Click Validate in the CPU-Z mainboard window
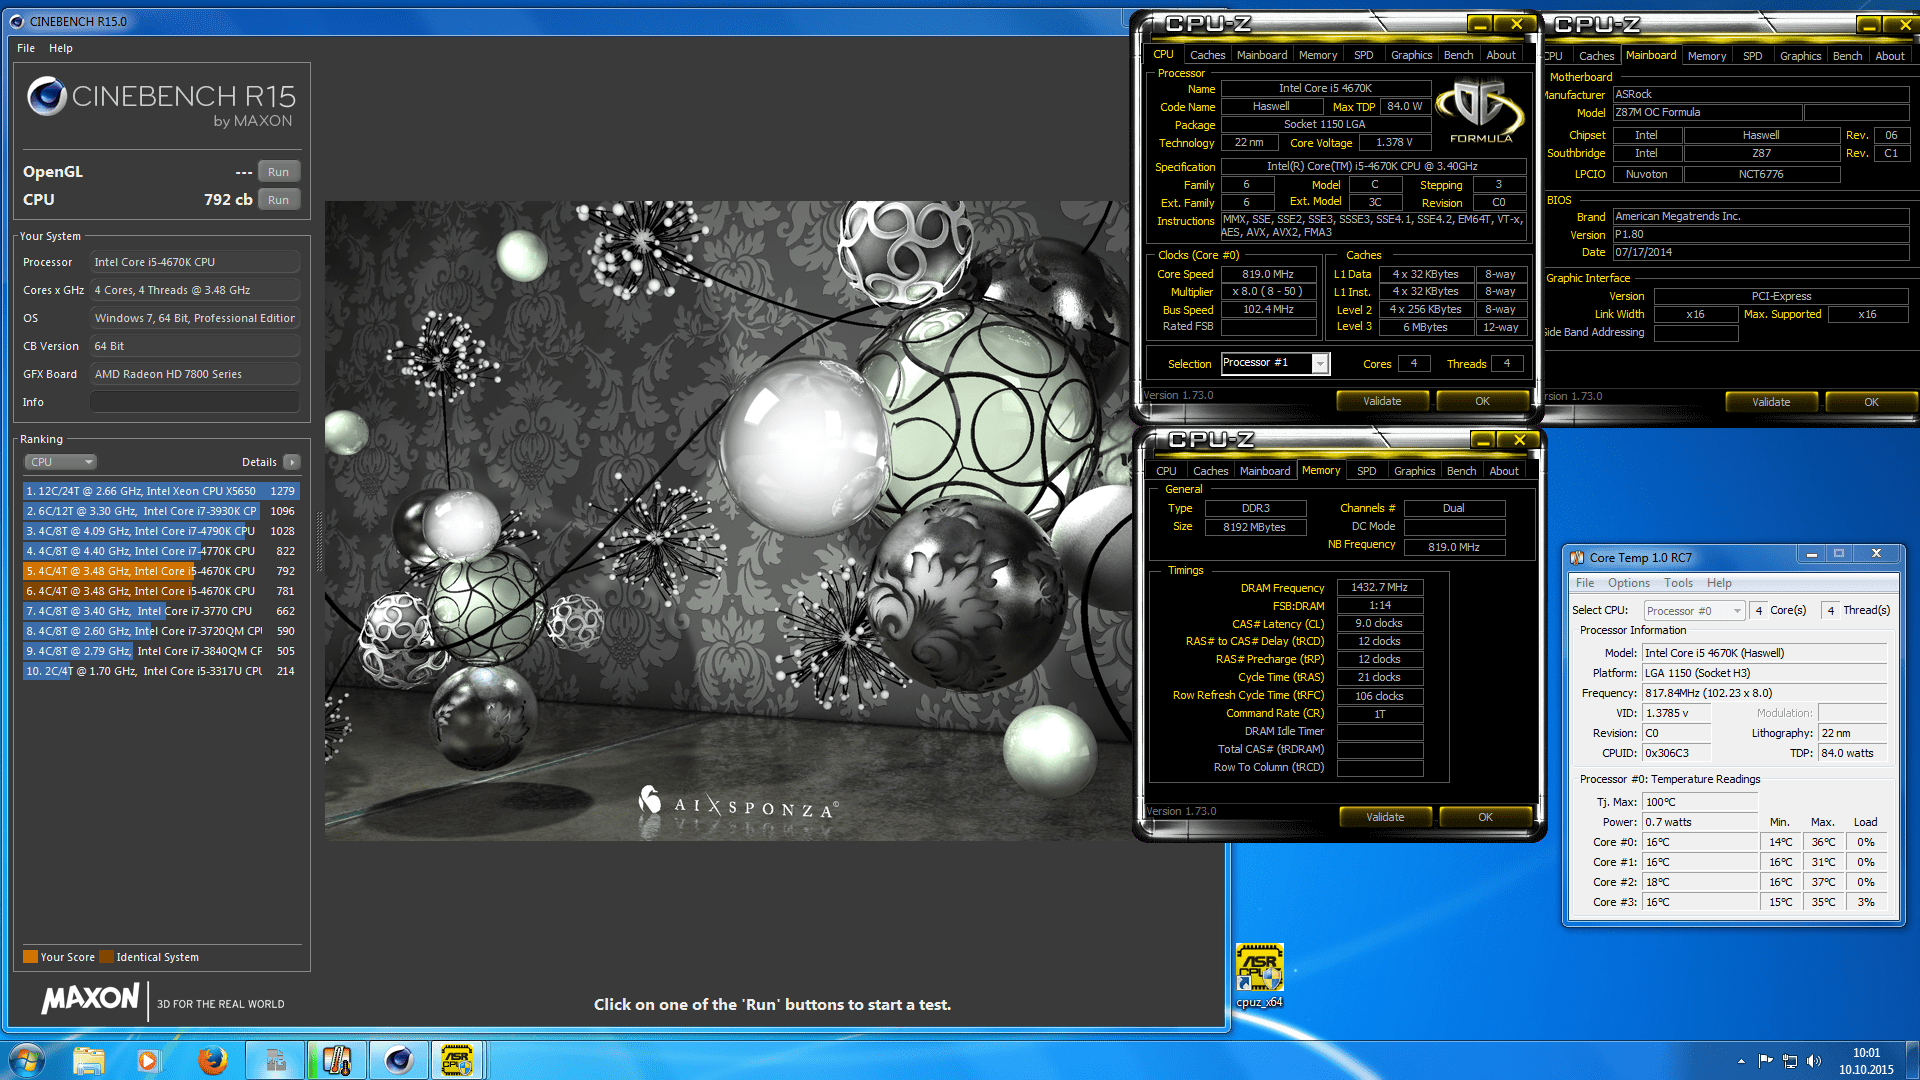The image size is (1920, 1080). pyautogui.click(x=1771, y=402)
